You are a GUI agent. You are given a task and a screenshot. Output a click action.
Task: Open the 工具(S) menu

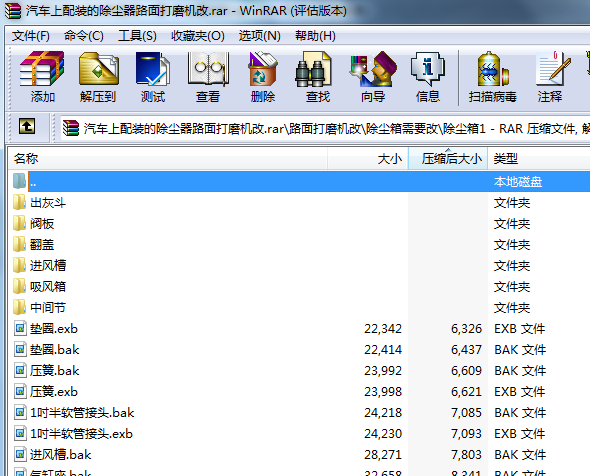point(137,36)
